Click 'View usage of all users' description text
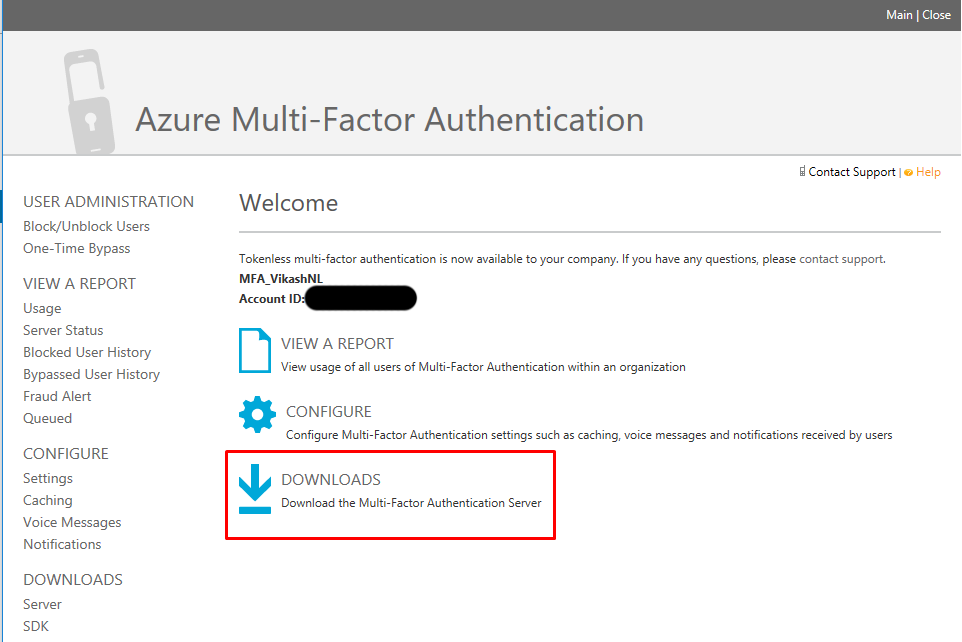 point(483,367)
